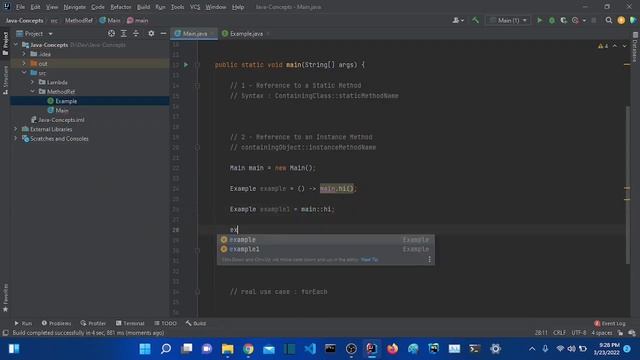This screenshot has height=360, width=640.
Task: Toggle tool window bars icon in status corner
Action: coord(5,333)
